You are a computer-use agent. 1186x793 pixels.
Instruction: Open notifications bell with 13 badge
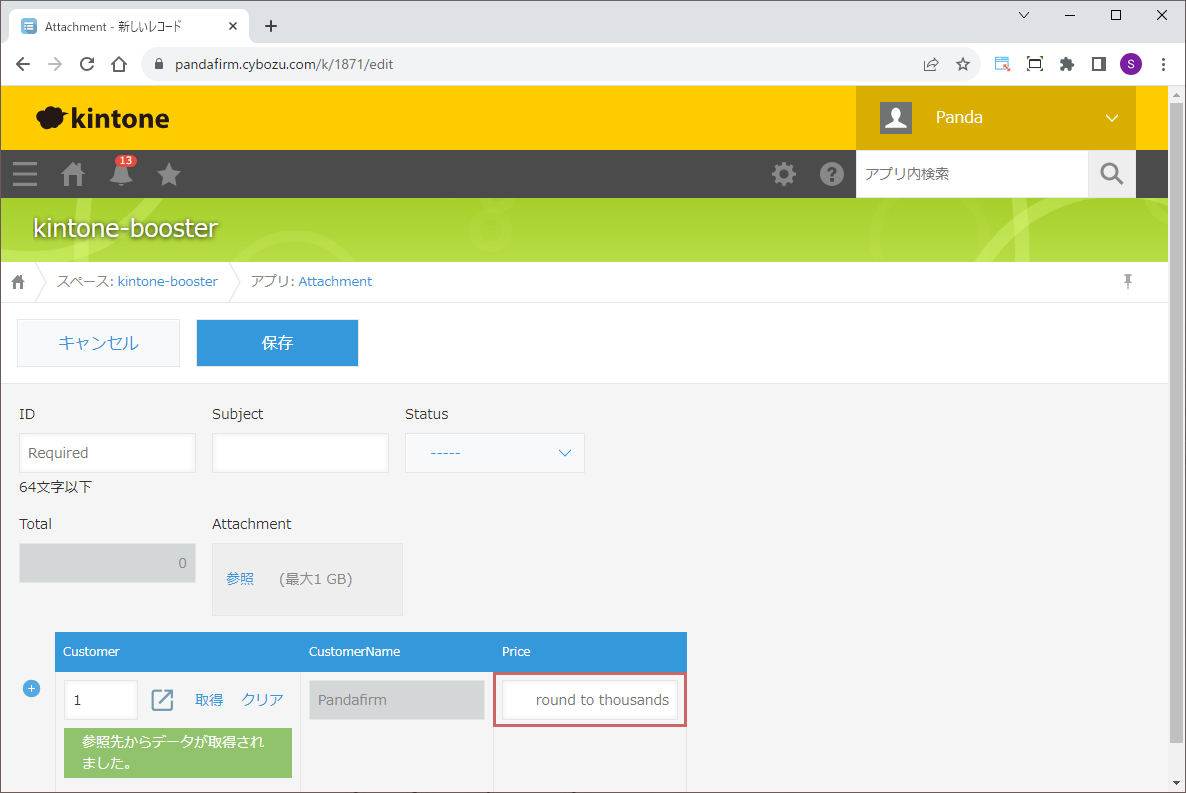tap(121, 174)
